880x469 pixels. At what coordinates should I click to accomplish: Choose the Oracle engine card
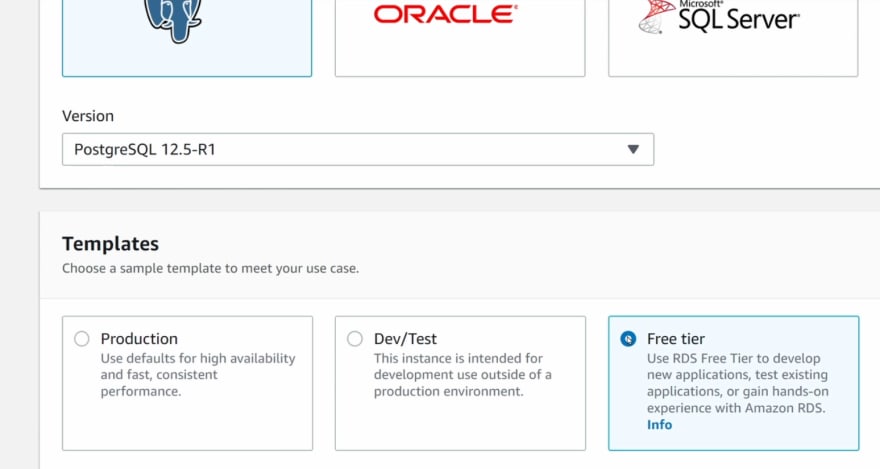pos(460,37)
